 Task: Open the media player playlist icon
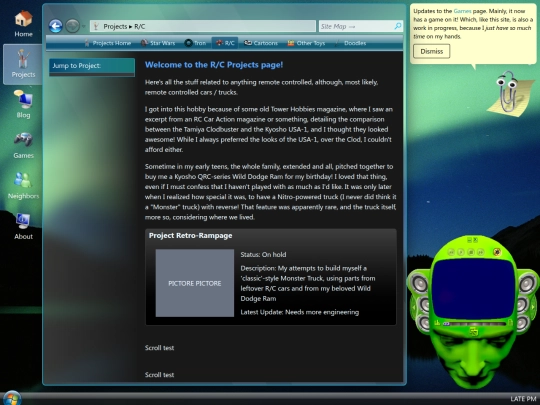click(510, 322)
